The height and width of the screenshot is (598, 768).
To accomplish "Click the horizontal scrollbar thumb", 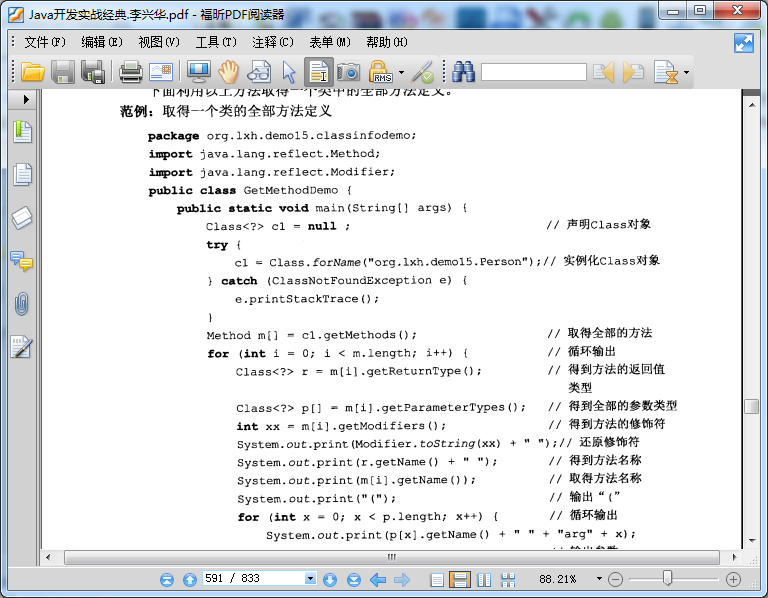I will (x=392, y=557).
